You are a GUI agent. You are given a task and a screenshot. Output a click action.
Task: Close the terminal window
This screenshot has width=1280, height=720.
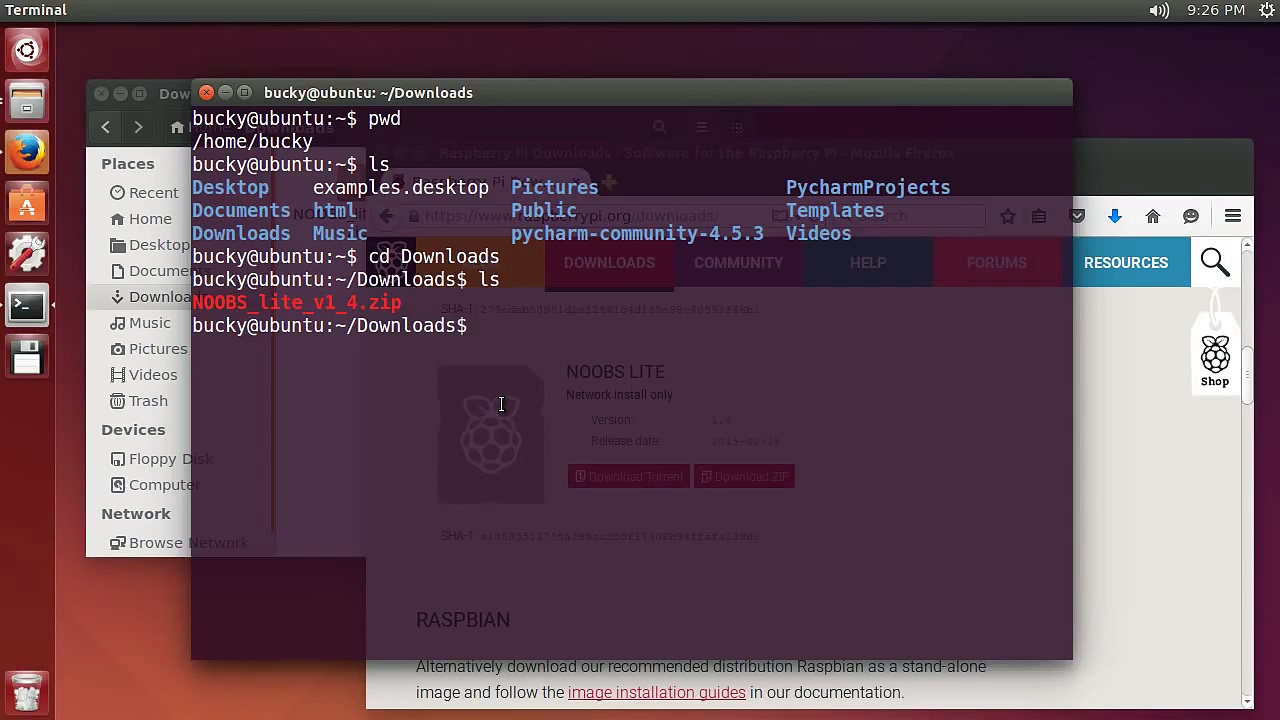click(x=206, y=93)
